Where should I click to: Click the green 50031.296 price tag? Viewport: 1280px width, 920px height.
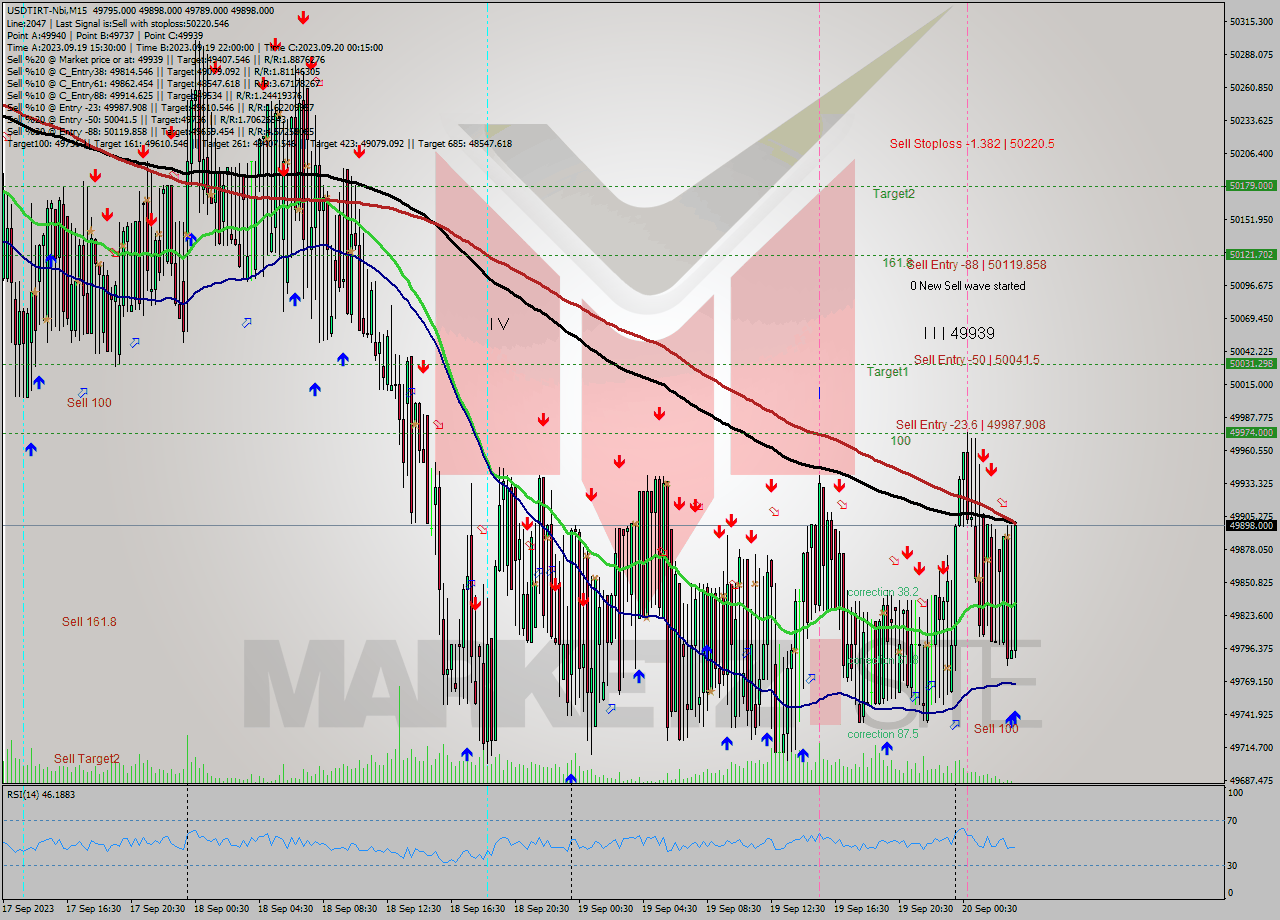(1251, 364)
